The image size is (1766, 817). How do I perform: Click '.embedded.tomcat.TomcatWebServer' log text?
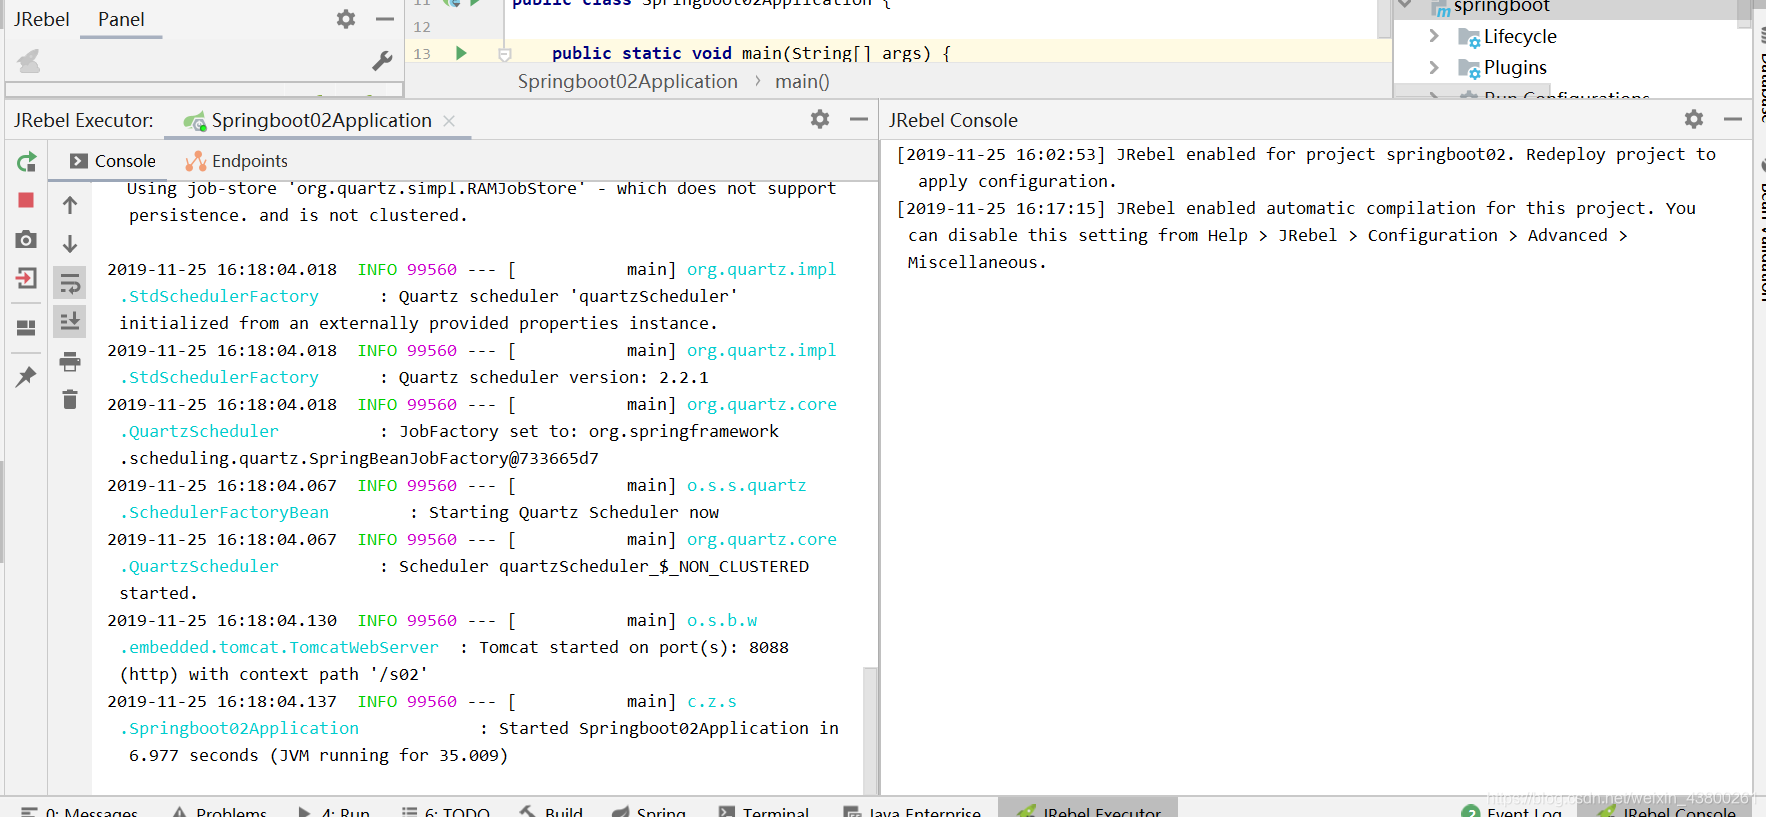click(x=279, y=648)
